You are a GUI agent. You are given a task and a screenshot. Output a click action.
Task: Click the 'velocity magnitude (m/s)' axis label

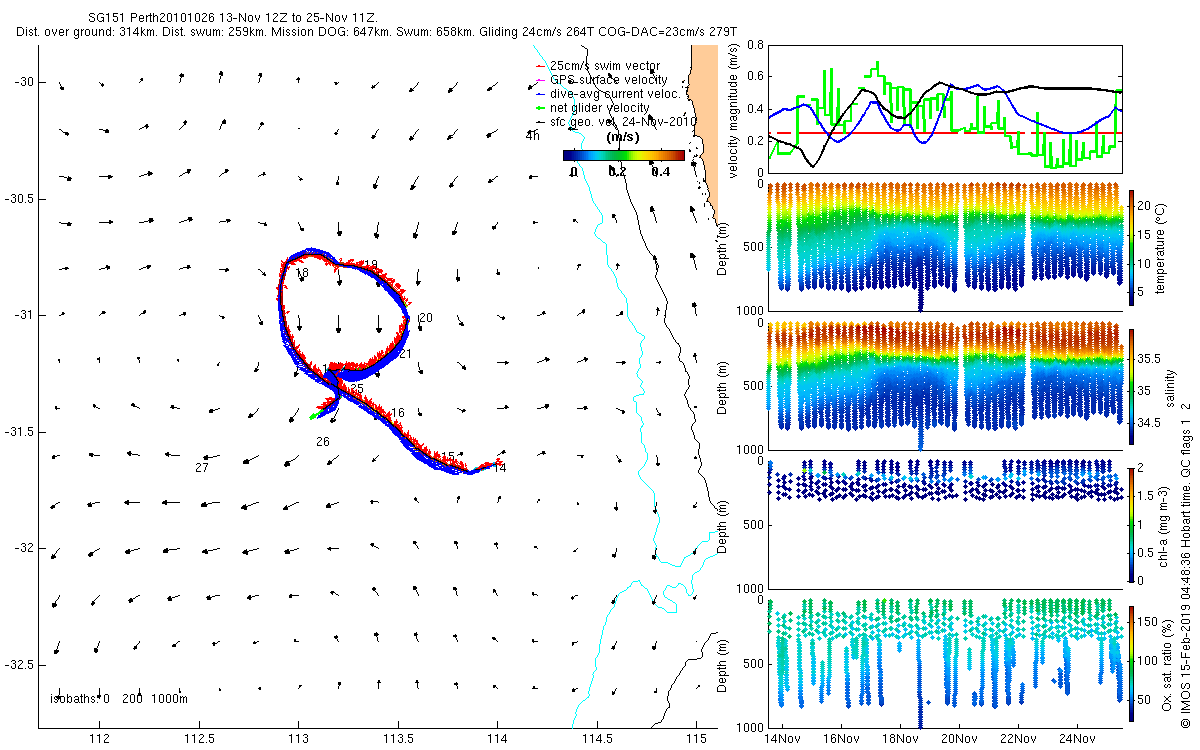pos(735,110)
